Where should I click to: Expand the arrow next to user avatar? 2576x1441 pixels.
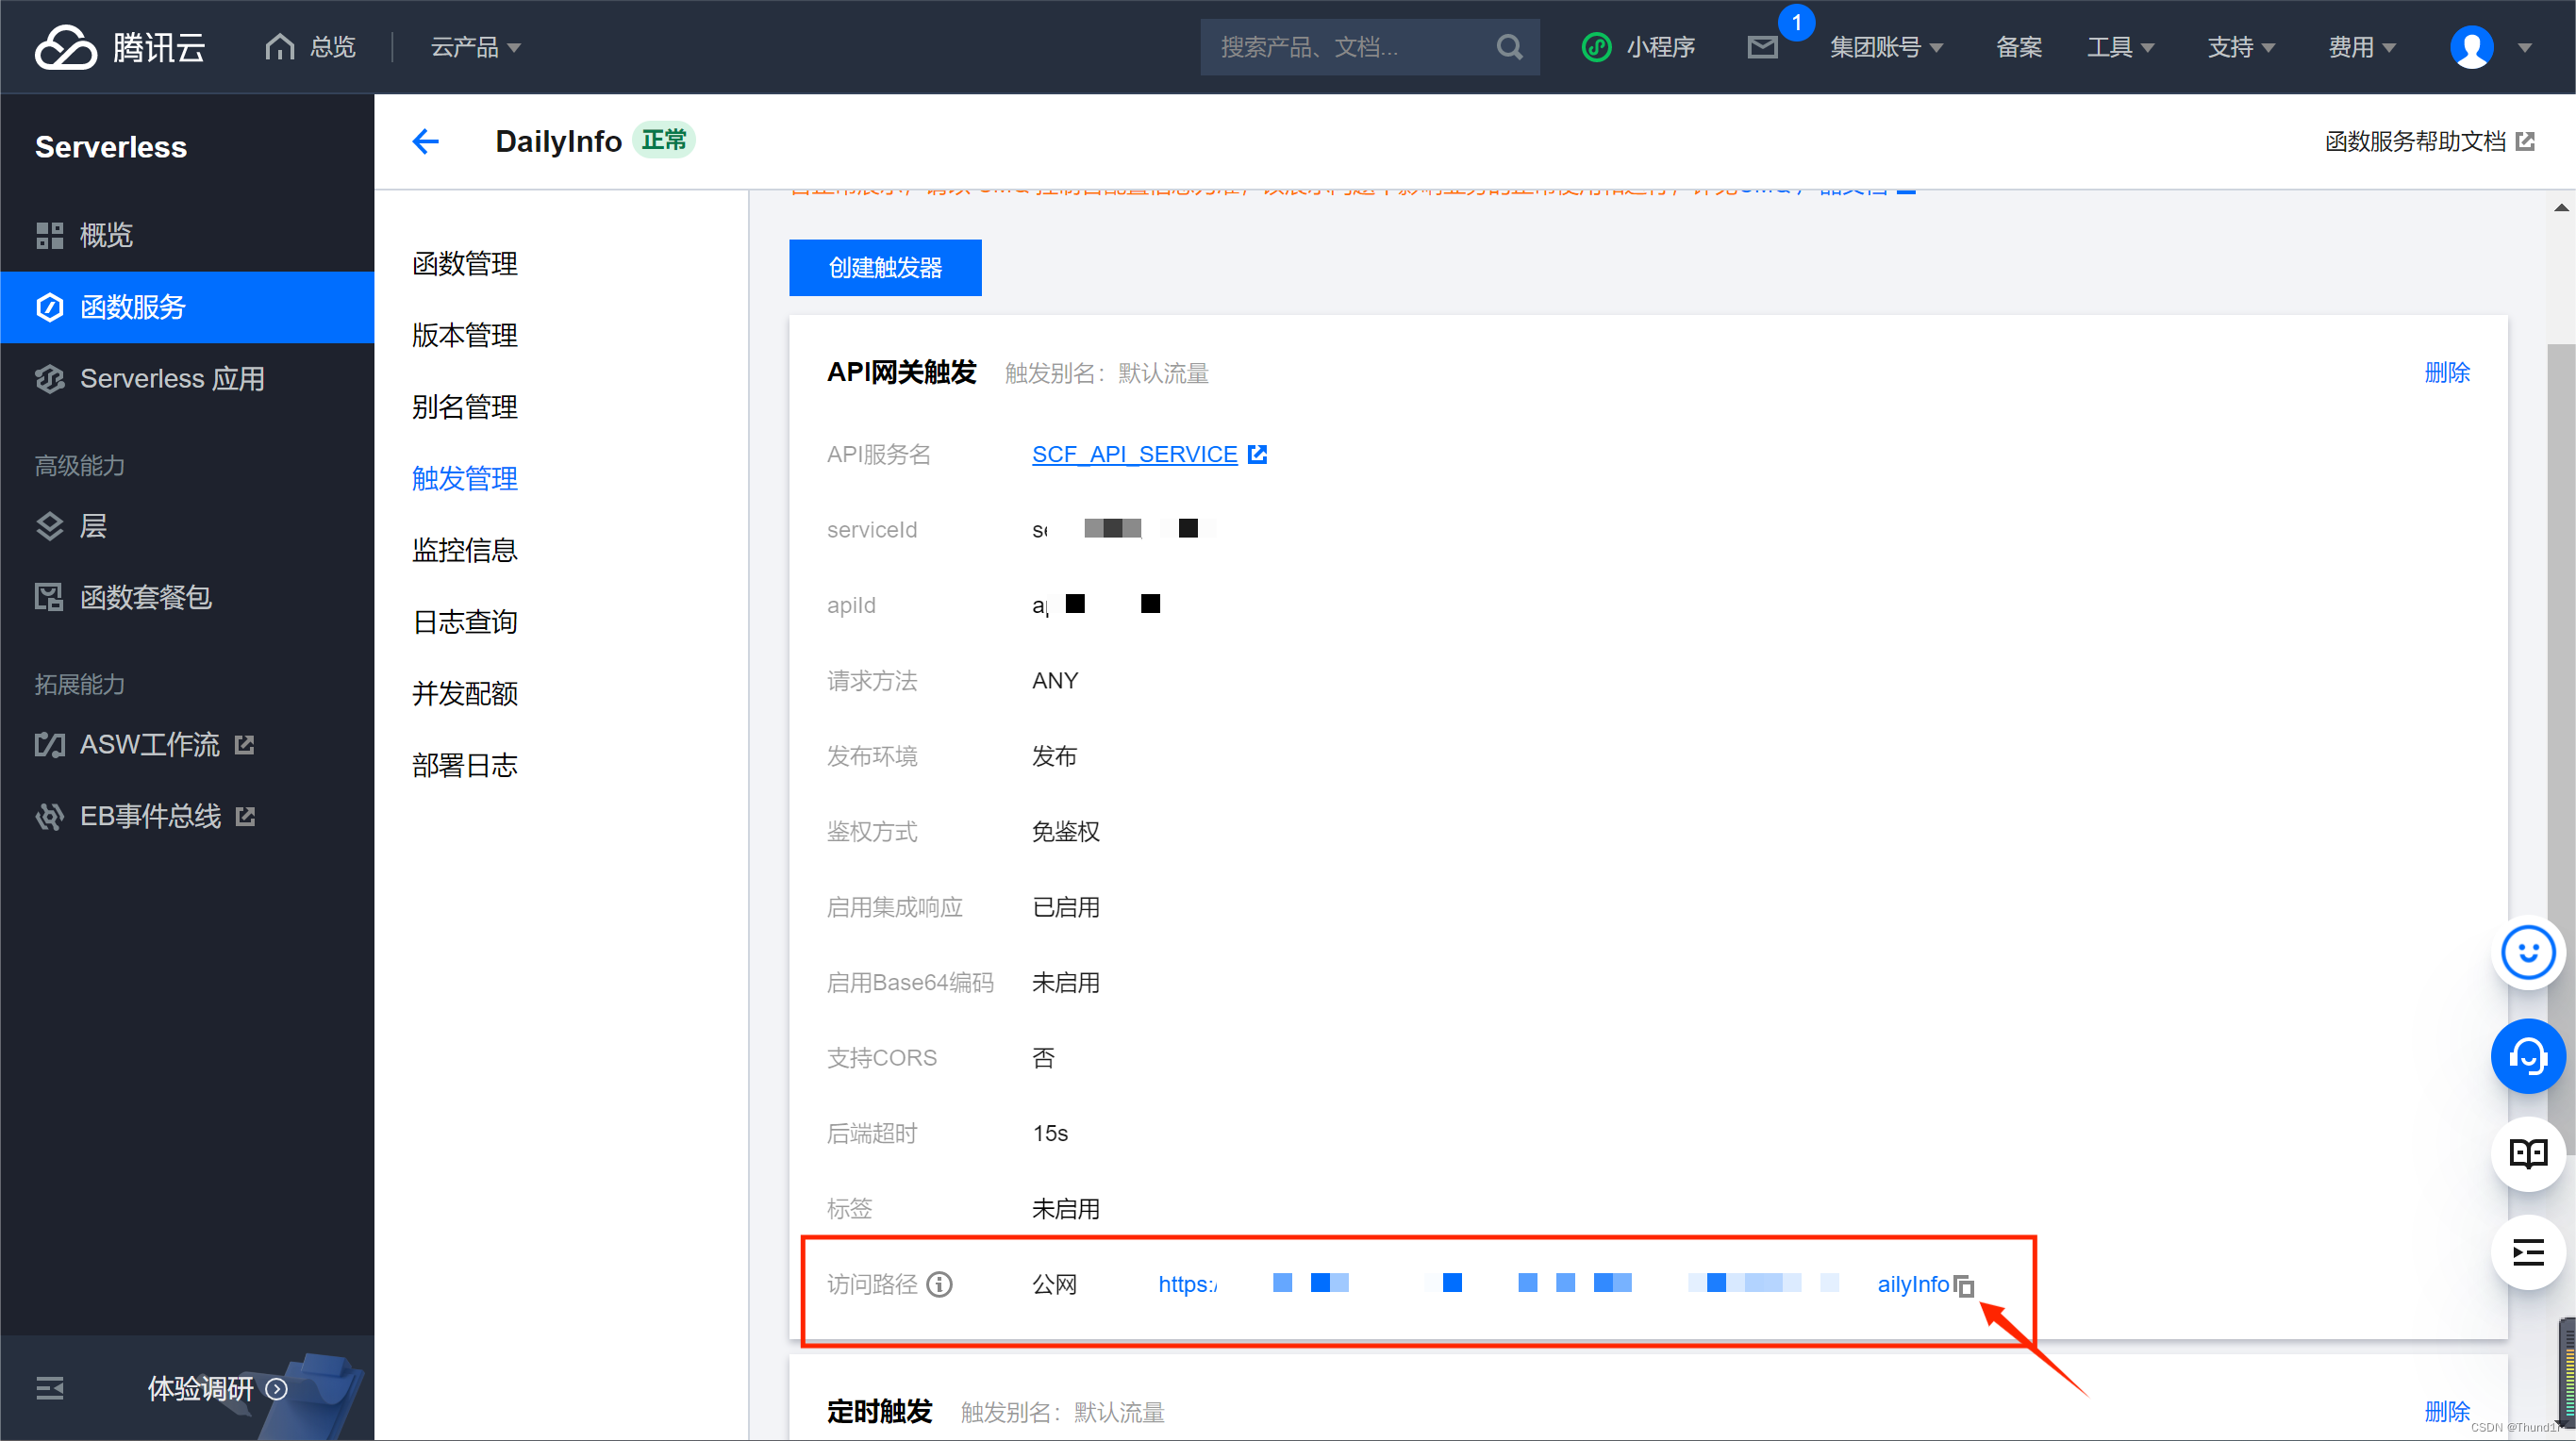click(2524, 47)
